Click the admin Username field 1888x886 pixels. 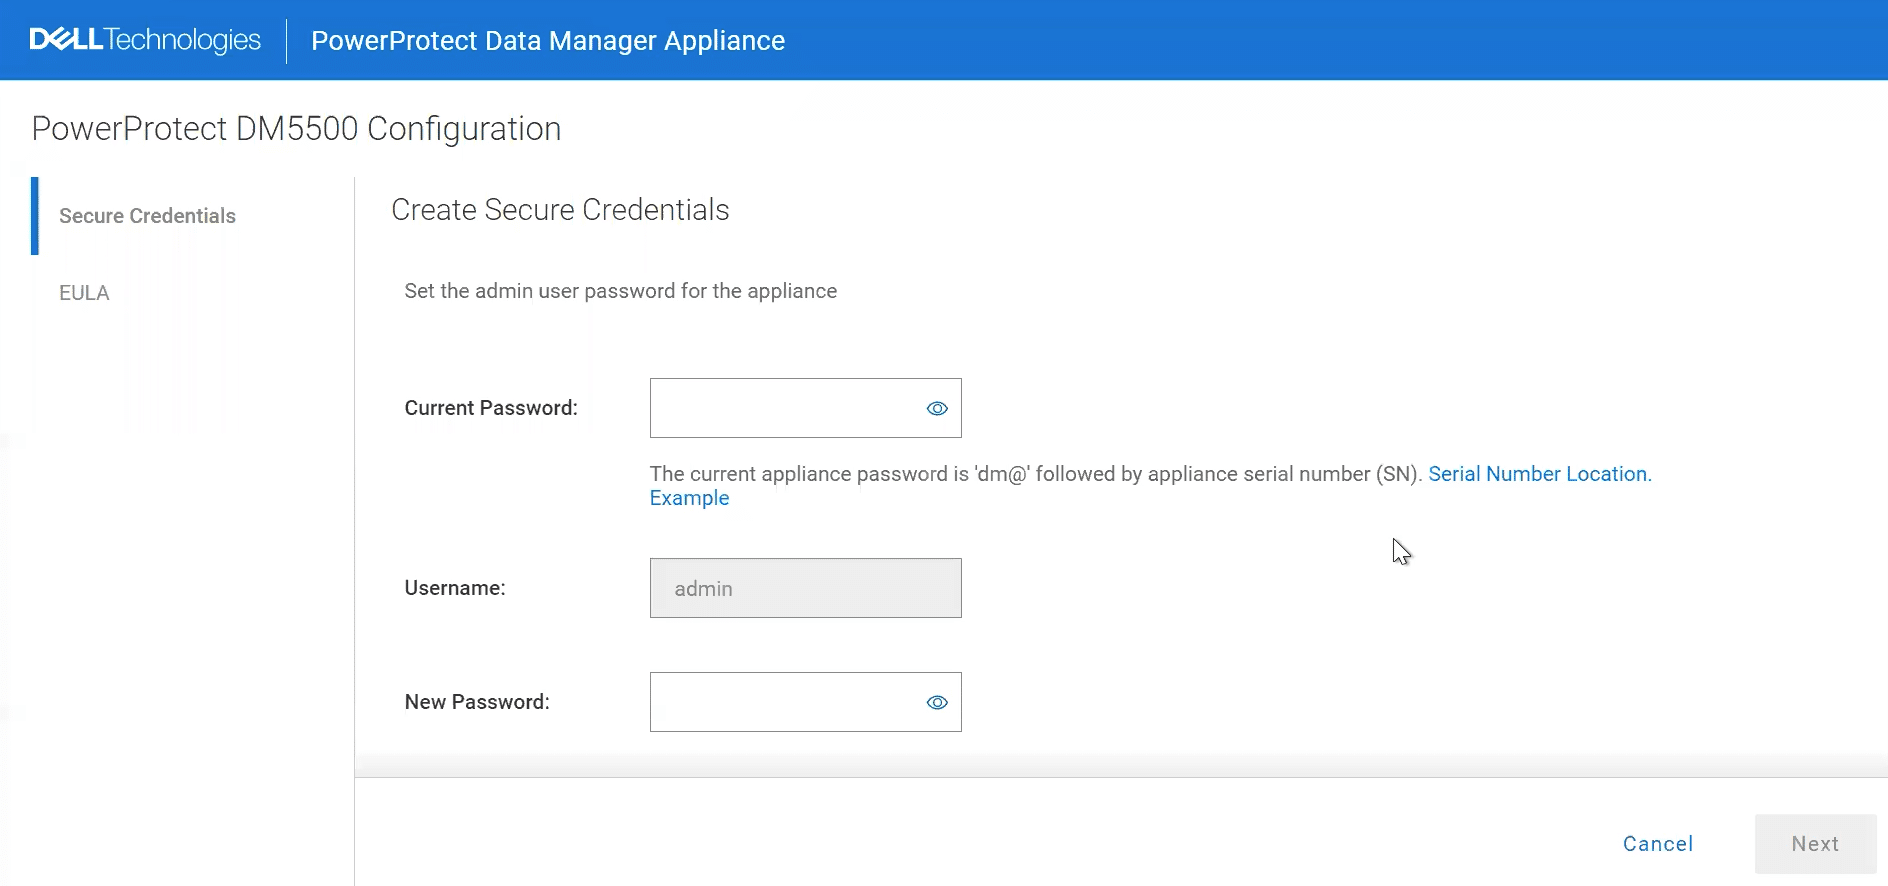[806, 588]
